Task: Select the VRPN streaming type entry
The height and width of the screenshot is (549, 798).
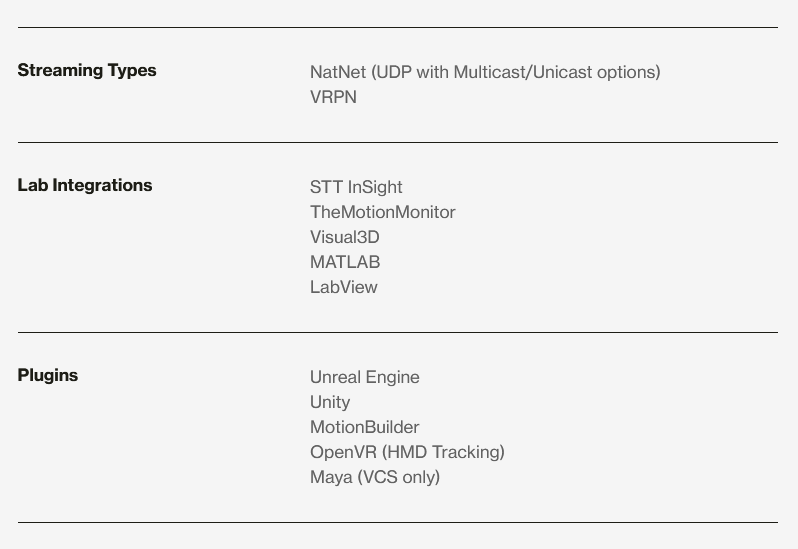Action: click(x=333, y=97)
